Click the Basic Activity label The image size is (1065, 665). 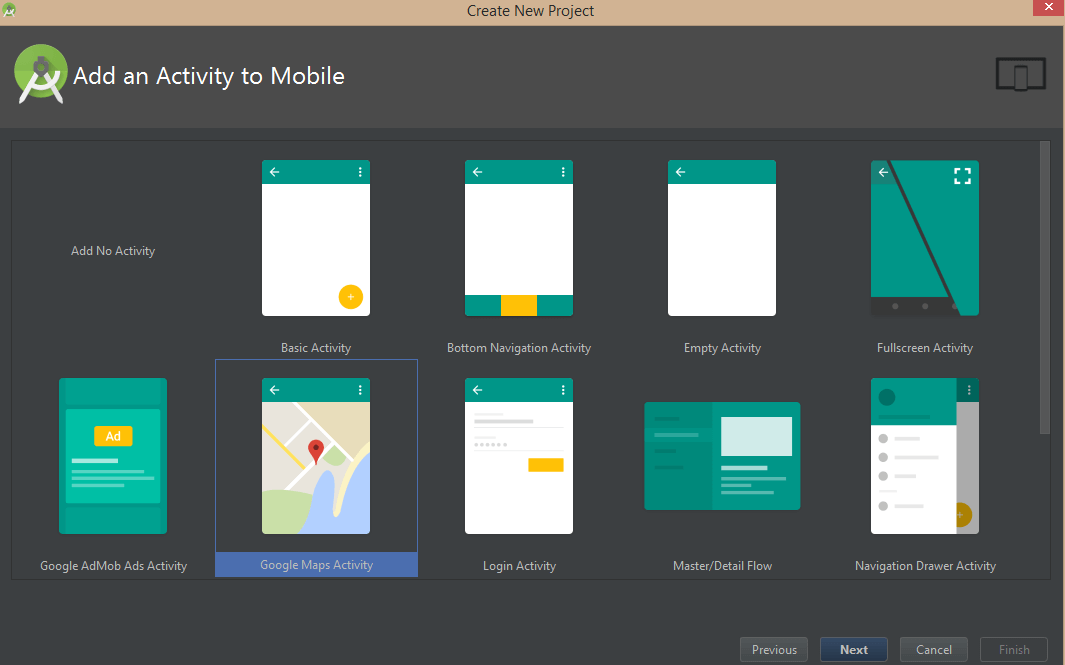click(316, 348)
